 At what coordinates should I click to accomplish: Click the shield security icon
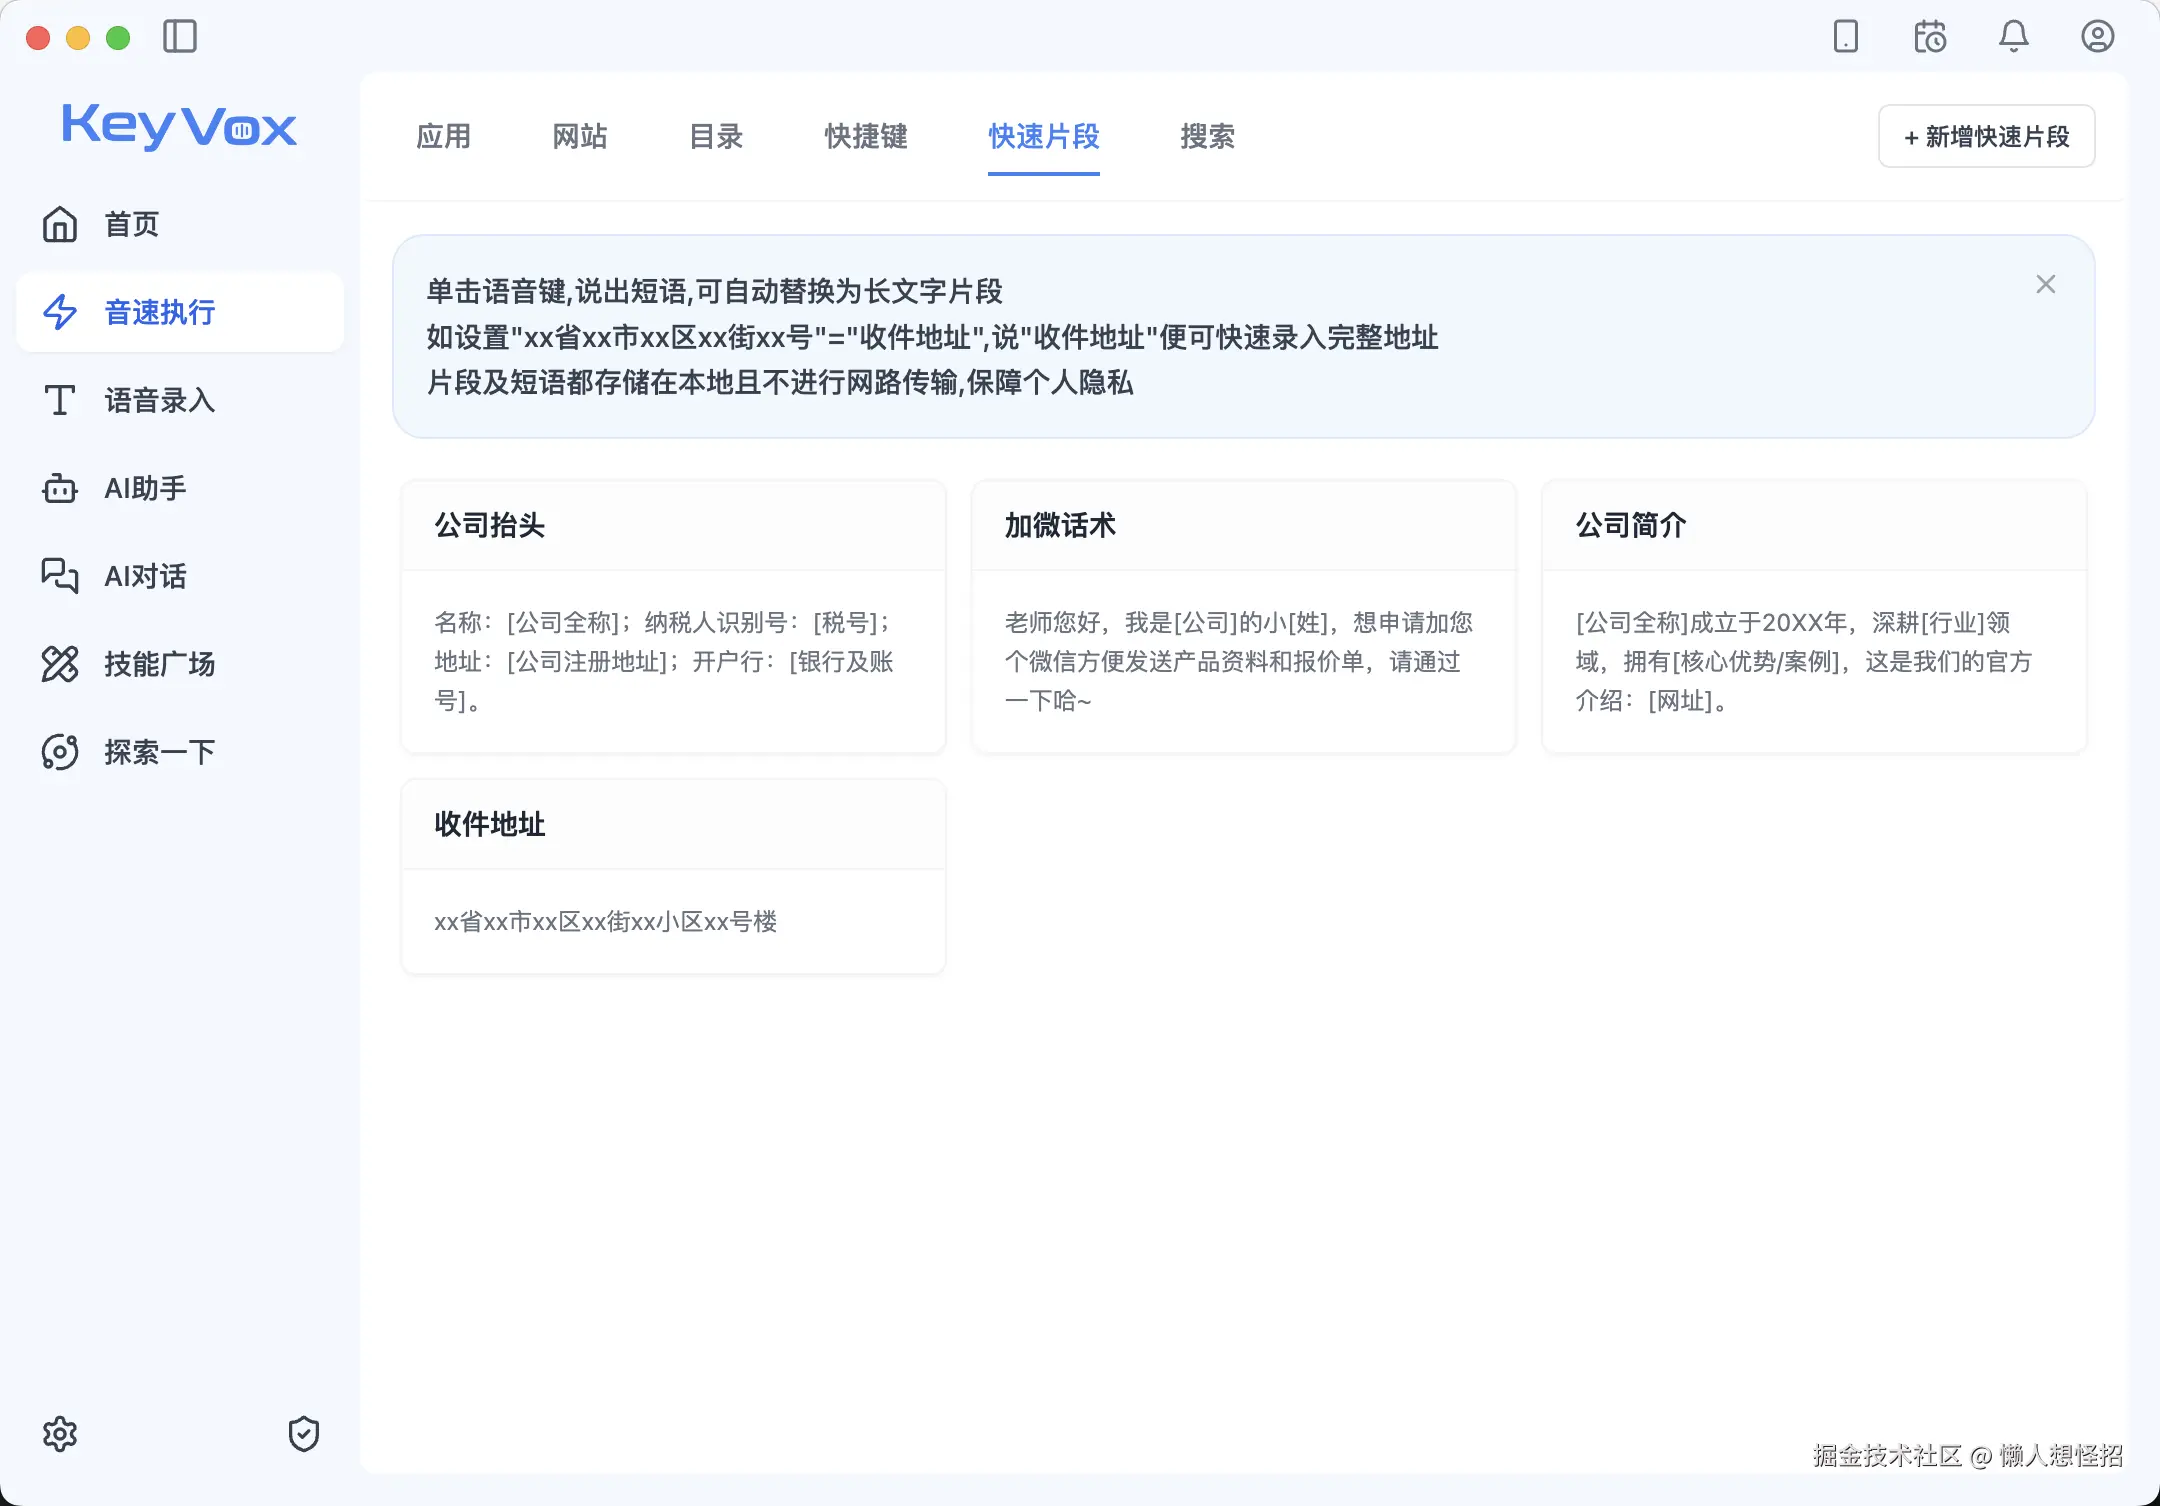[x=304, y=1434]
